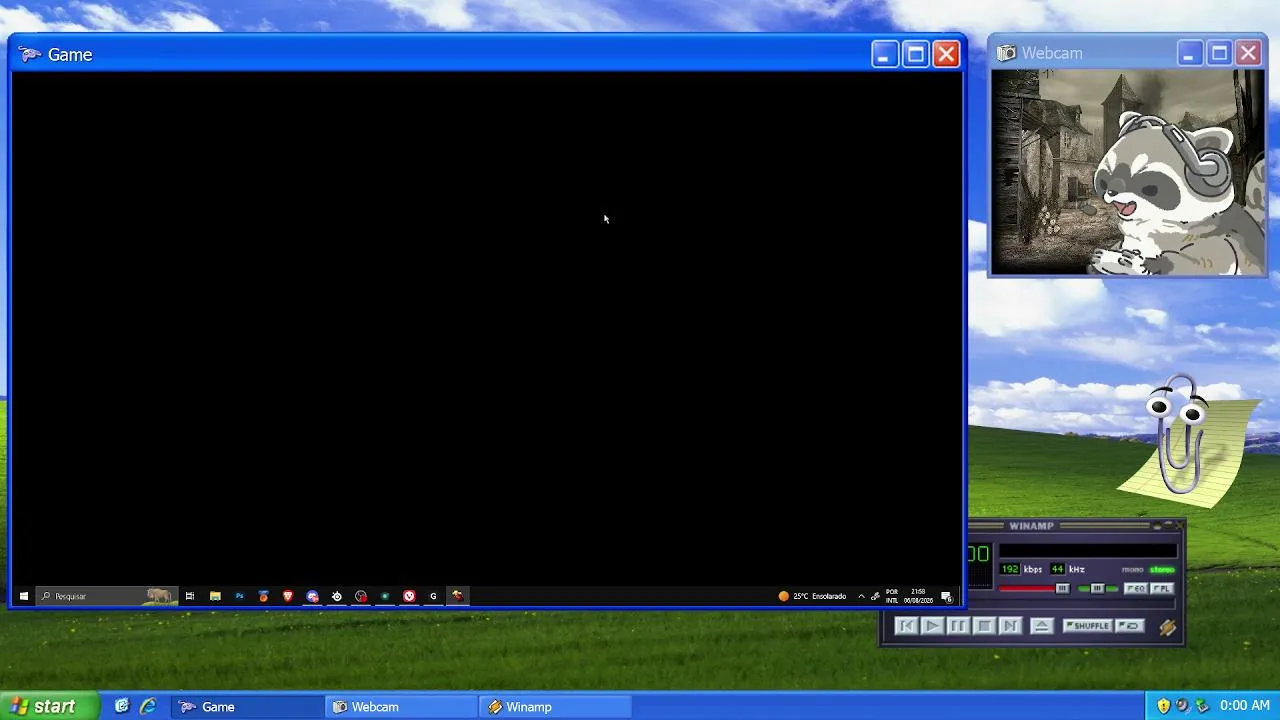Click the 0:00 AM clock in XP tray
Screen dimensions: 1280x720
pos(1245,706)
